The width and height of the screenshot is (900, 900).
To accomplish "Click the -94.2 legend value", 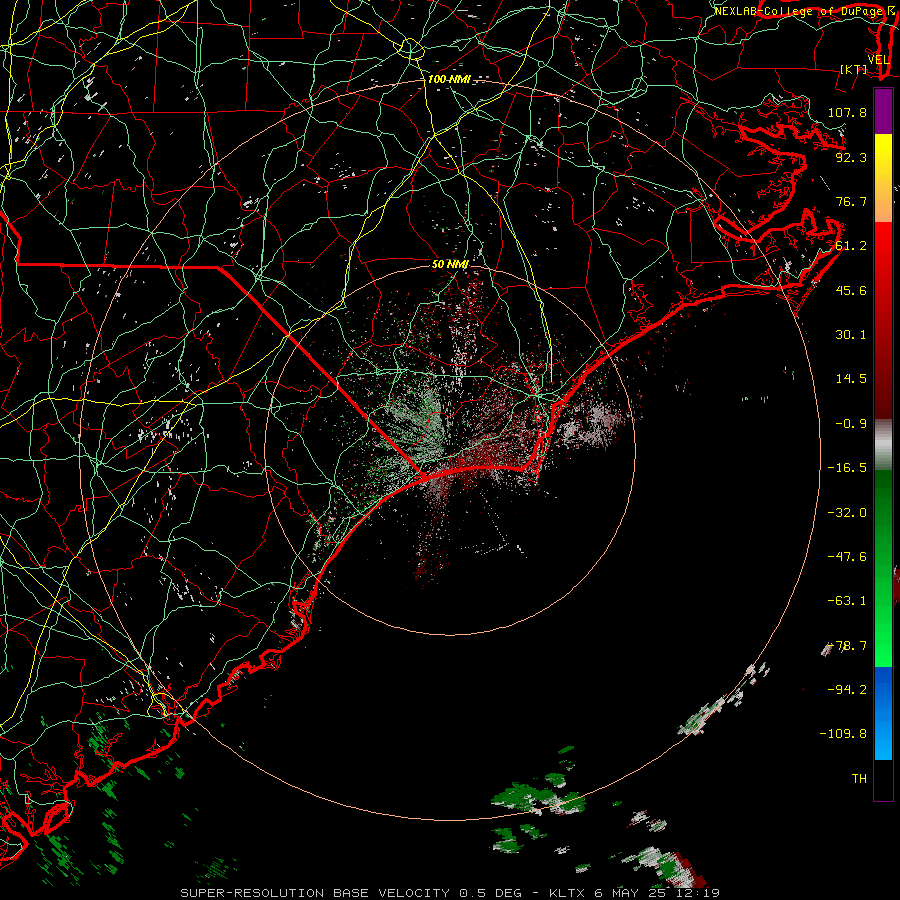I will (x=847, y=689).
